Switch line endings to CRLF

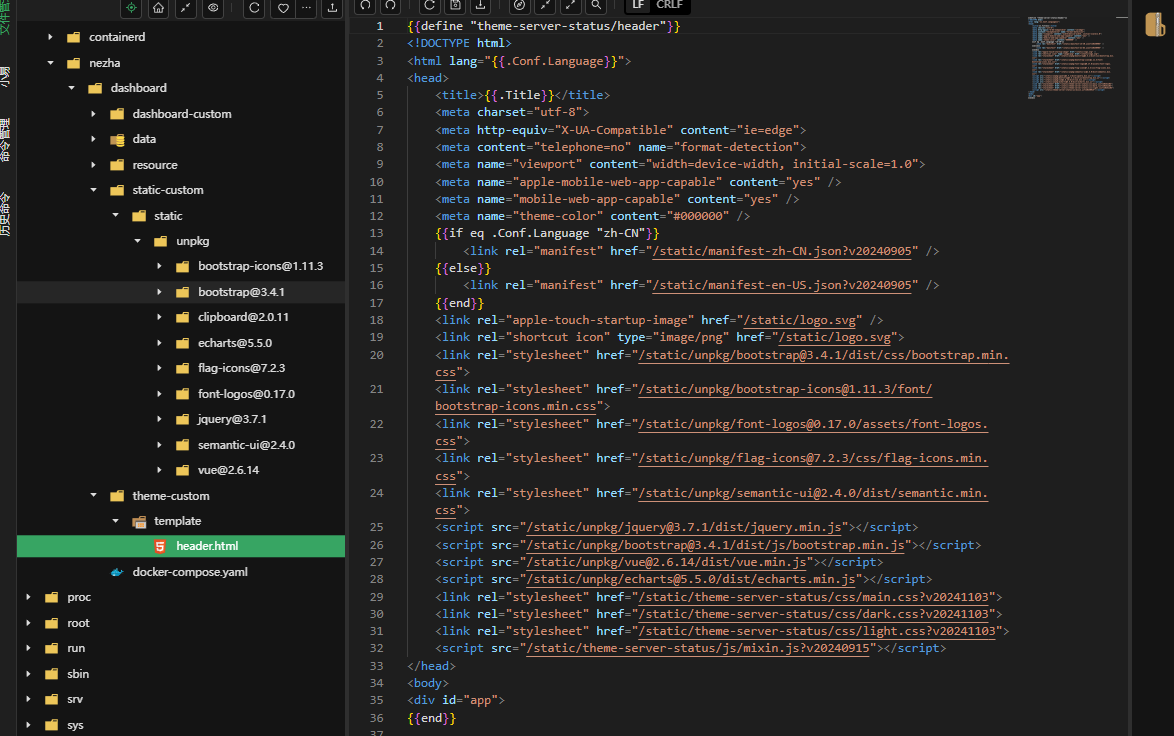669,5
